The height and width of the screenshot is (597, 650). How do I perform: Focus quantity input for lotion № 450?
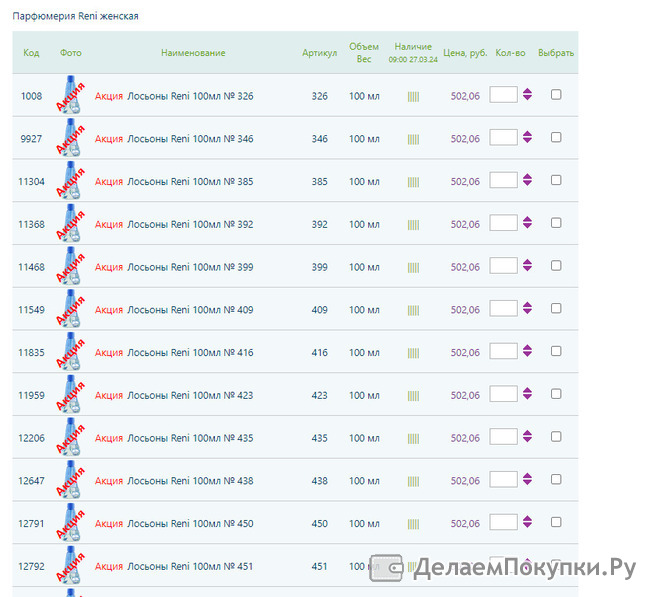(x=503, y=522)
